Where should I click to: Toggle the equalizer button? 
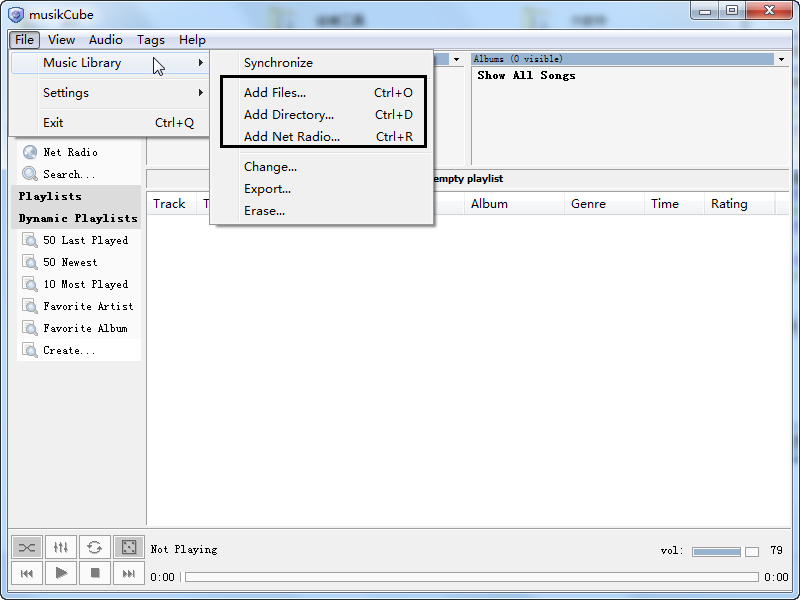click(61, 547)
